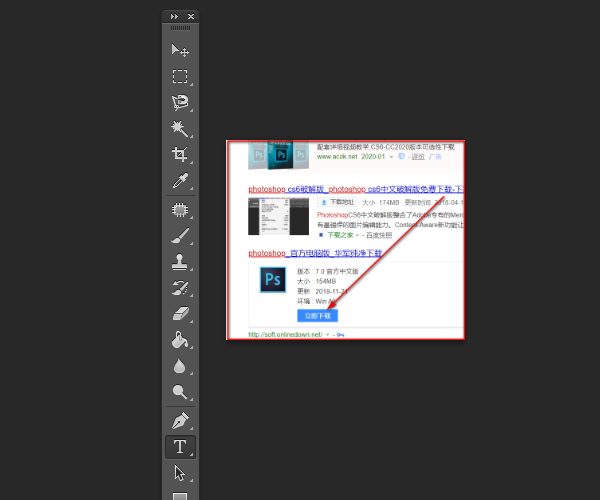Open the soft.onlinedown.net URL link
This screenshot has width=600, height=500.
(x=285, y=334)
